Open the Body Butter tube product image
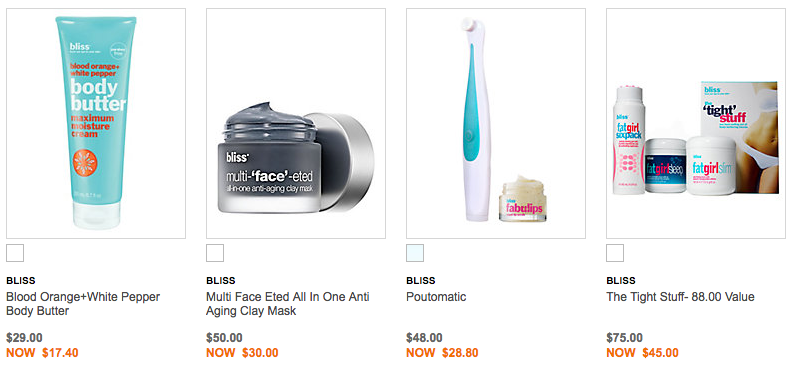Viewport: 789px width, 379px height. pos(96,123)
